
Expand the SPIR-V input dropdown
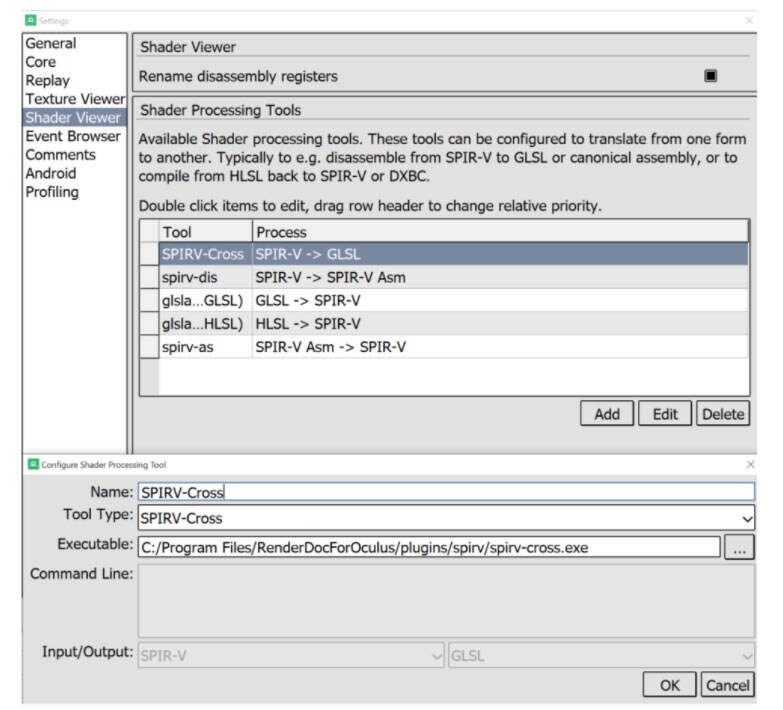(290, 655)
